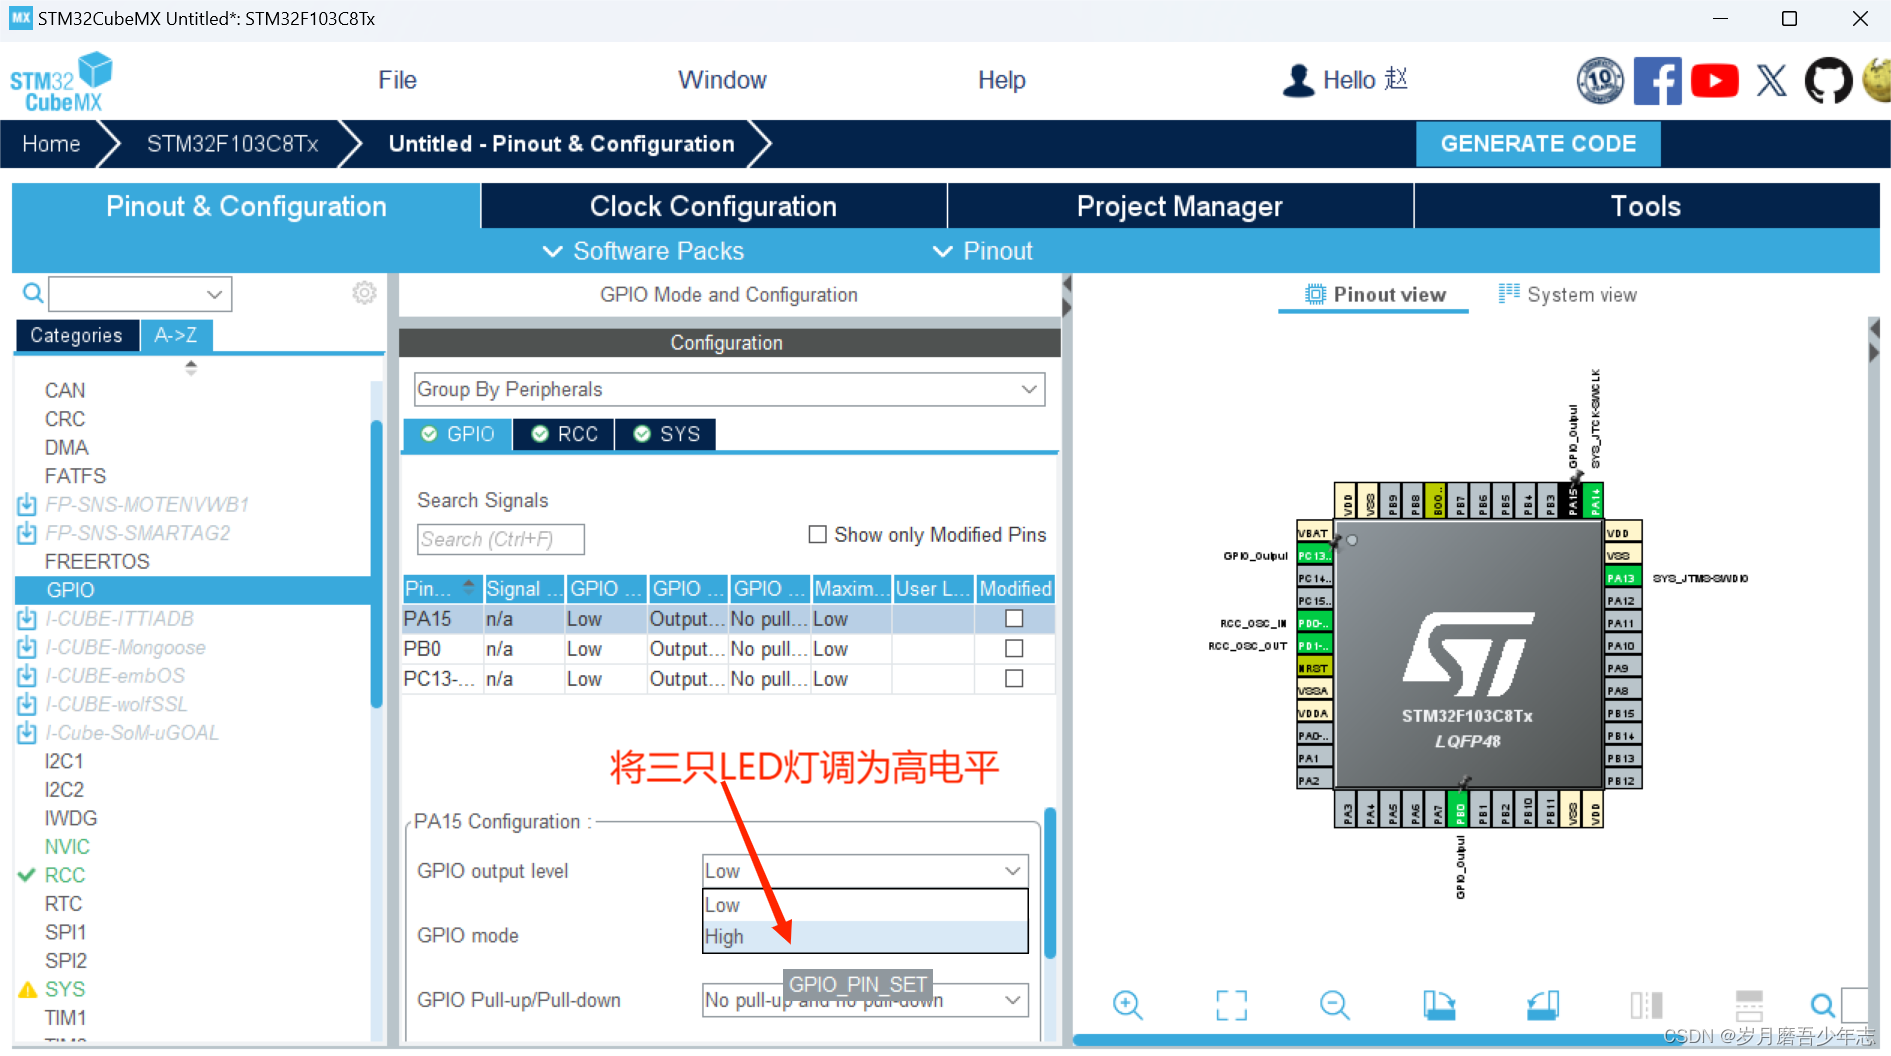Select NVIC in the categories list
The height and width of the screenshot is (1056, 1891).
[x=67, y=847]
